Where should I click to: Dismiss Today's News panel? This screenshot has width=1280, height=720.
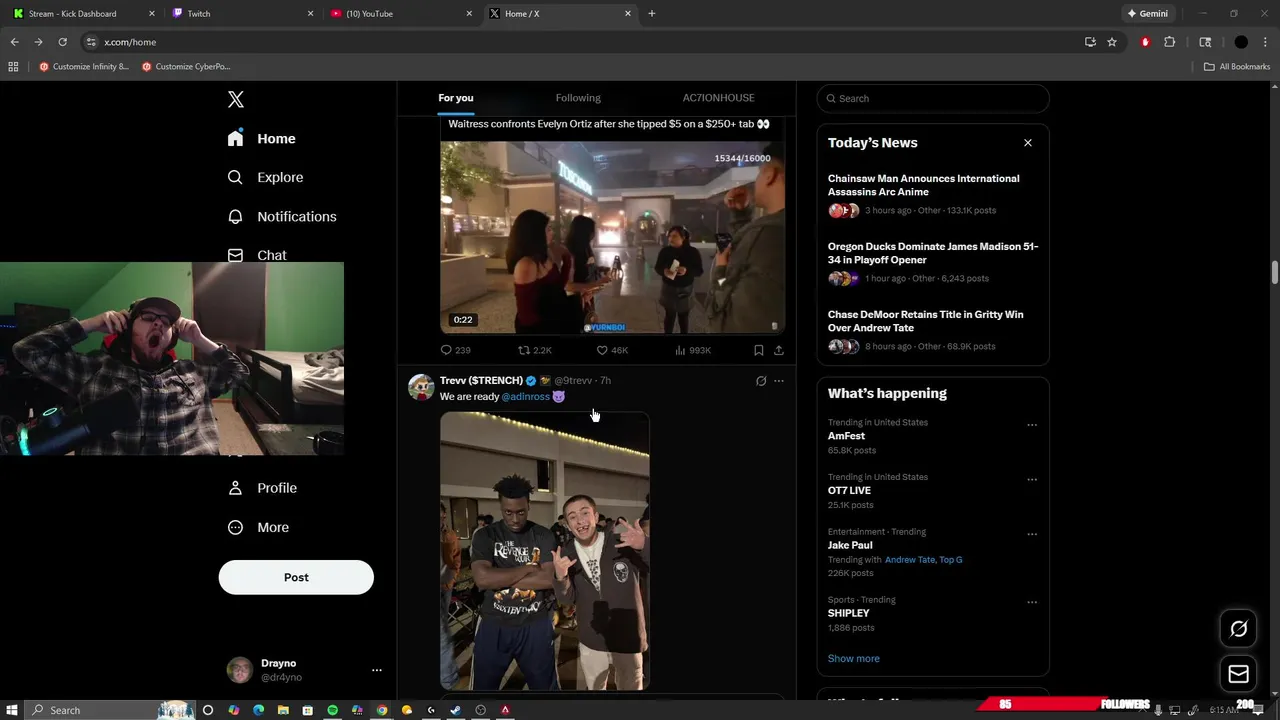pos(1027,143)
